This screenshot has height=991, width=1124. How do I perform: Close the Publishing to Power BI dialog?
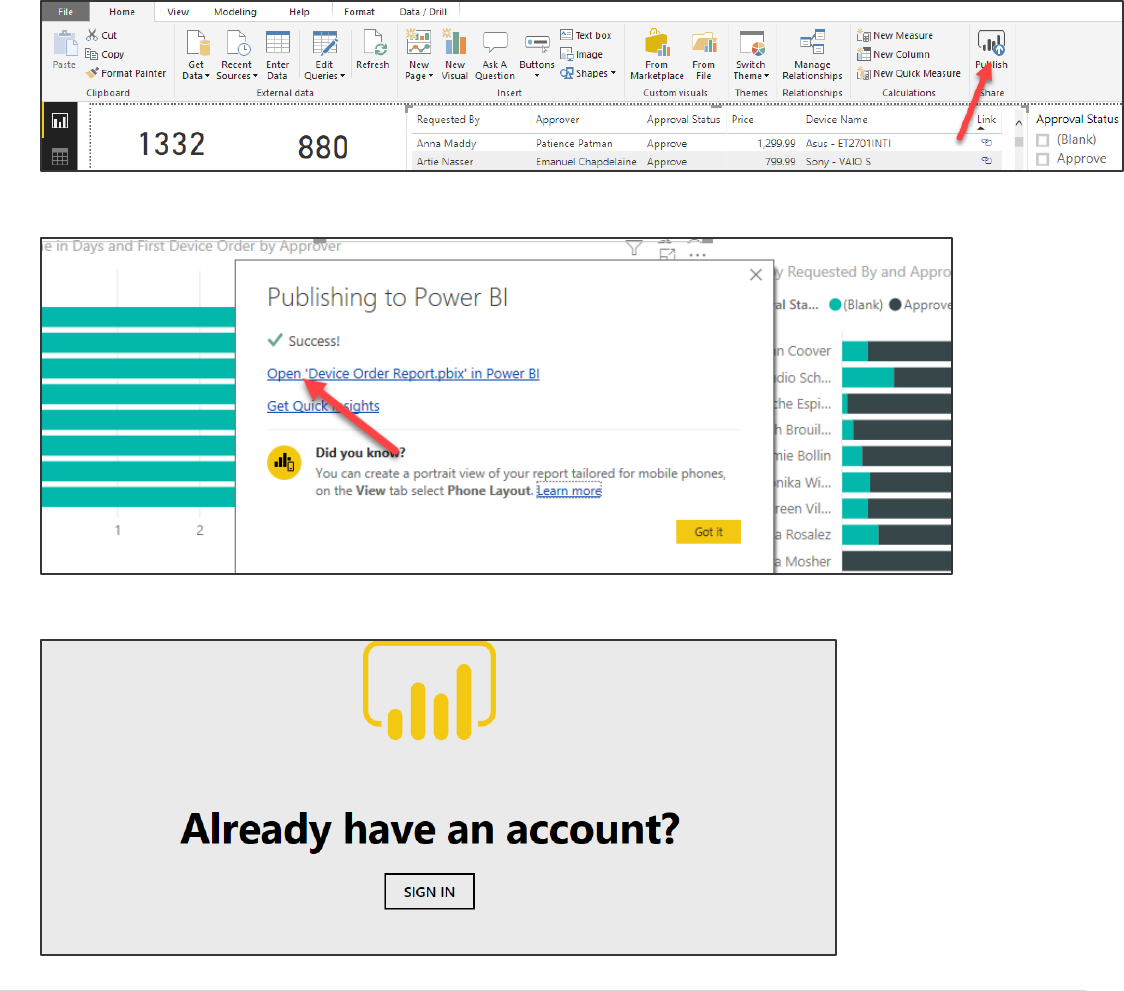pyautogui.click(x=756, y=275)
